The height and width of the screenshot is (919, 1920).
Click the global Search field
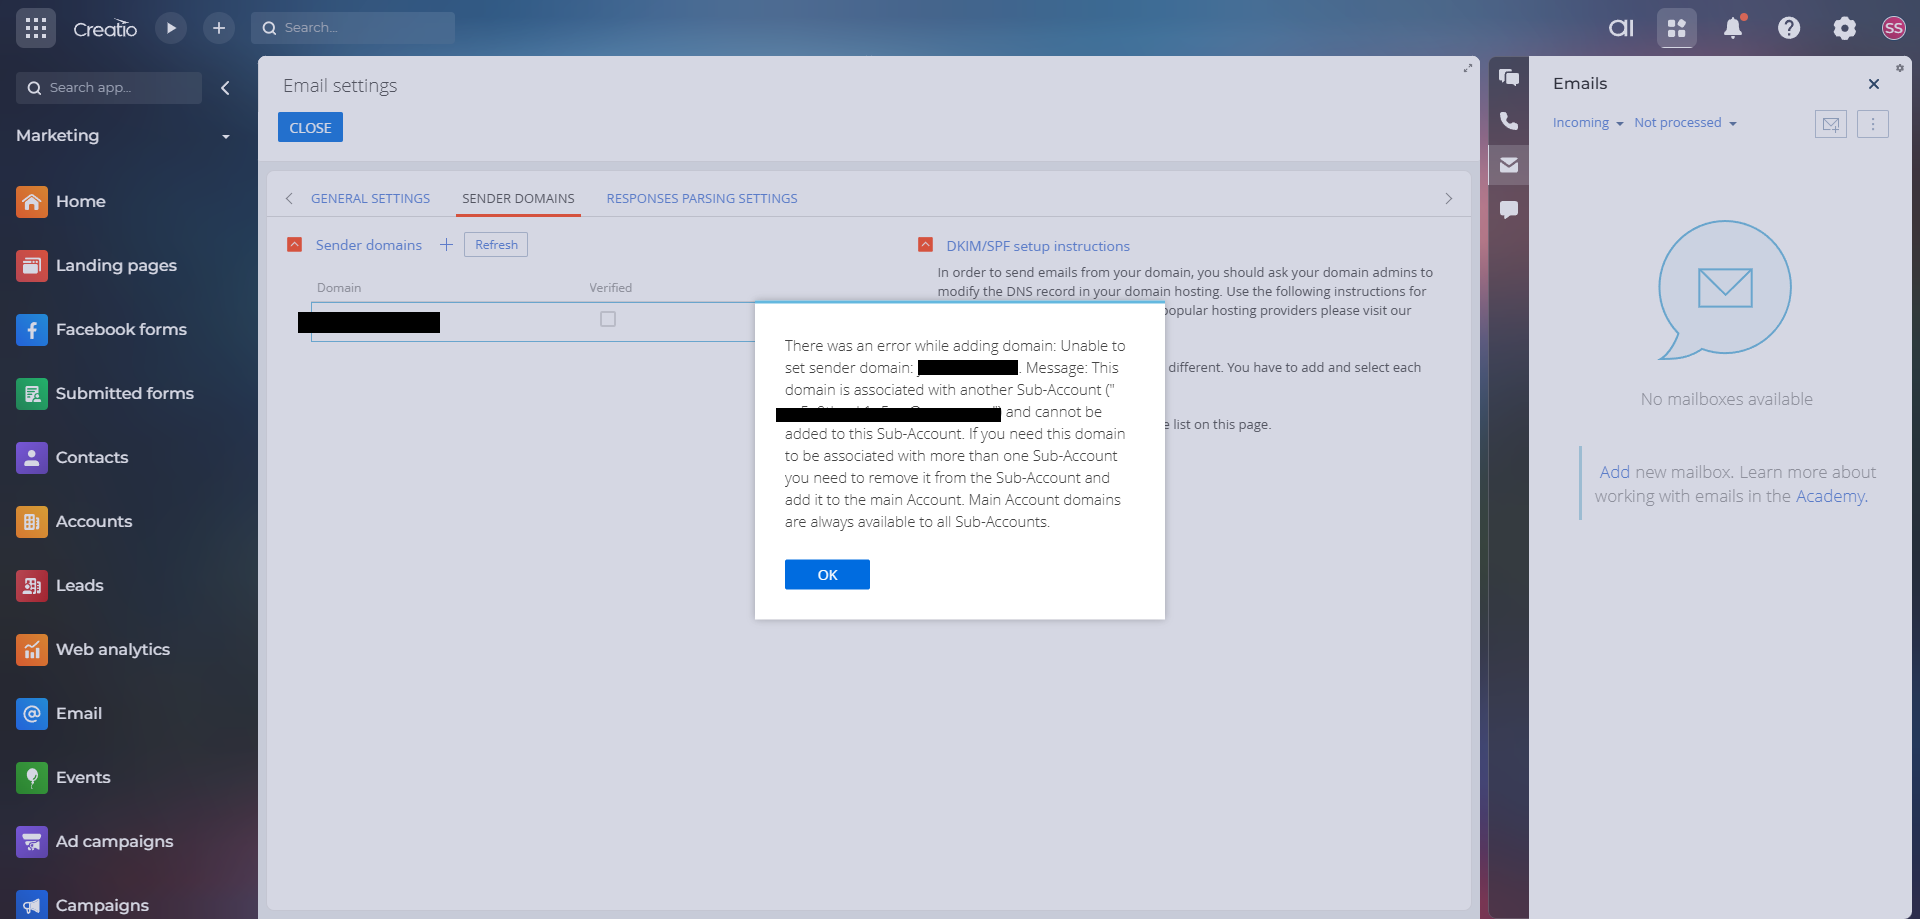pyautogui.click(x=353, y=28)
